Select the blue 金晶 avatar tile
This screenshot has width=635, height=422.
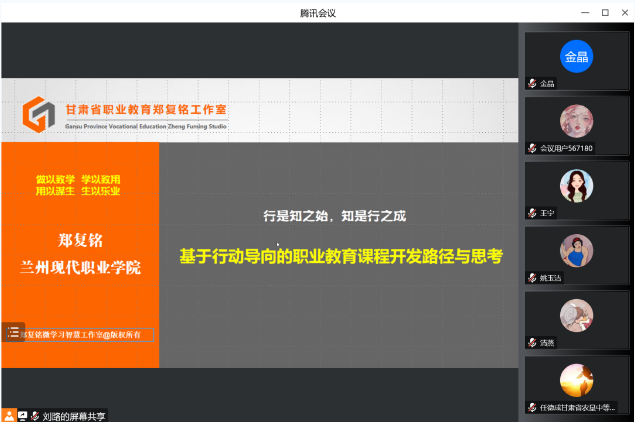[576, 57]
